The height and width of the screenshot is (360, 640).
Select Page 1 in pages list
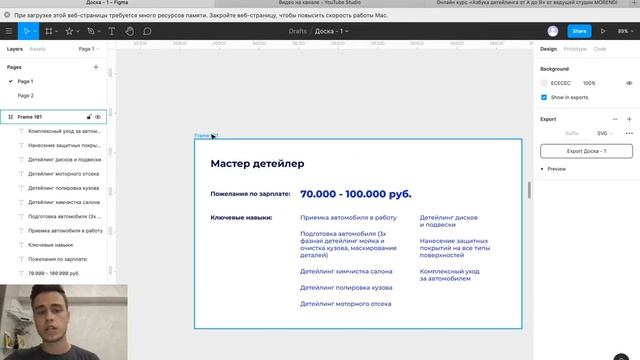[25, 81]
